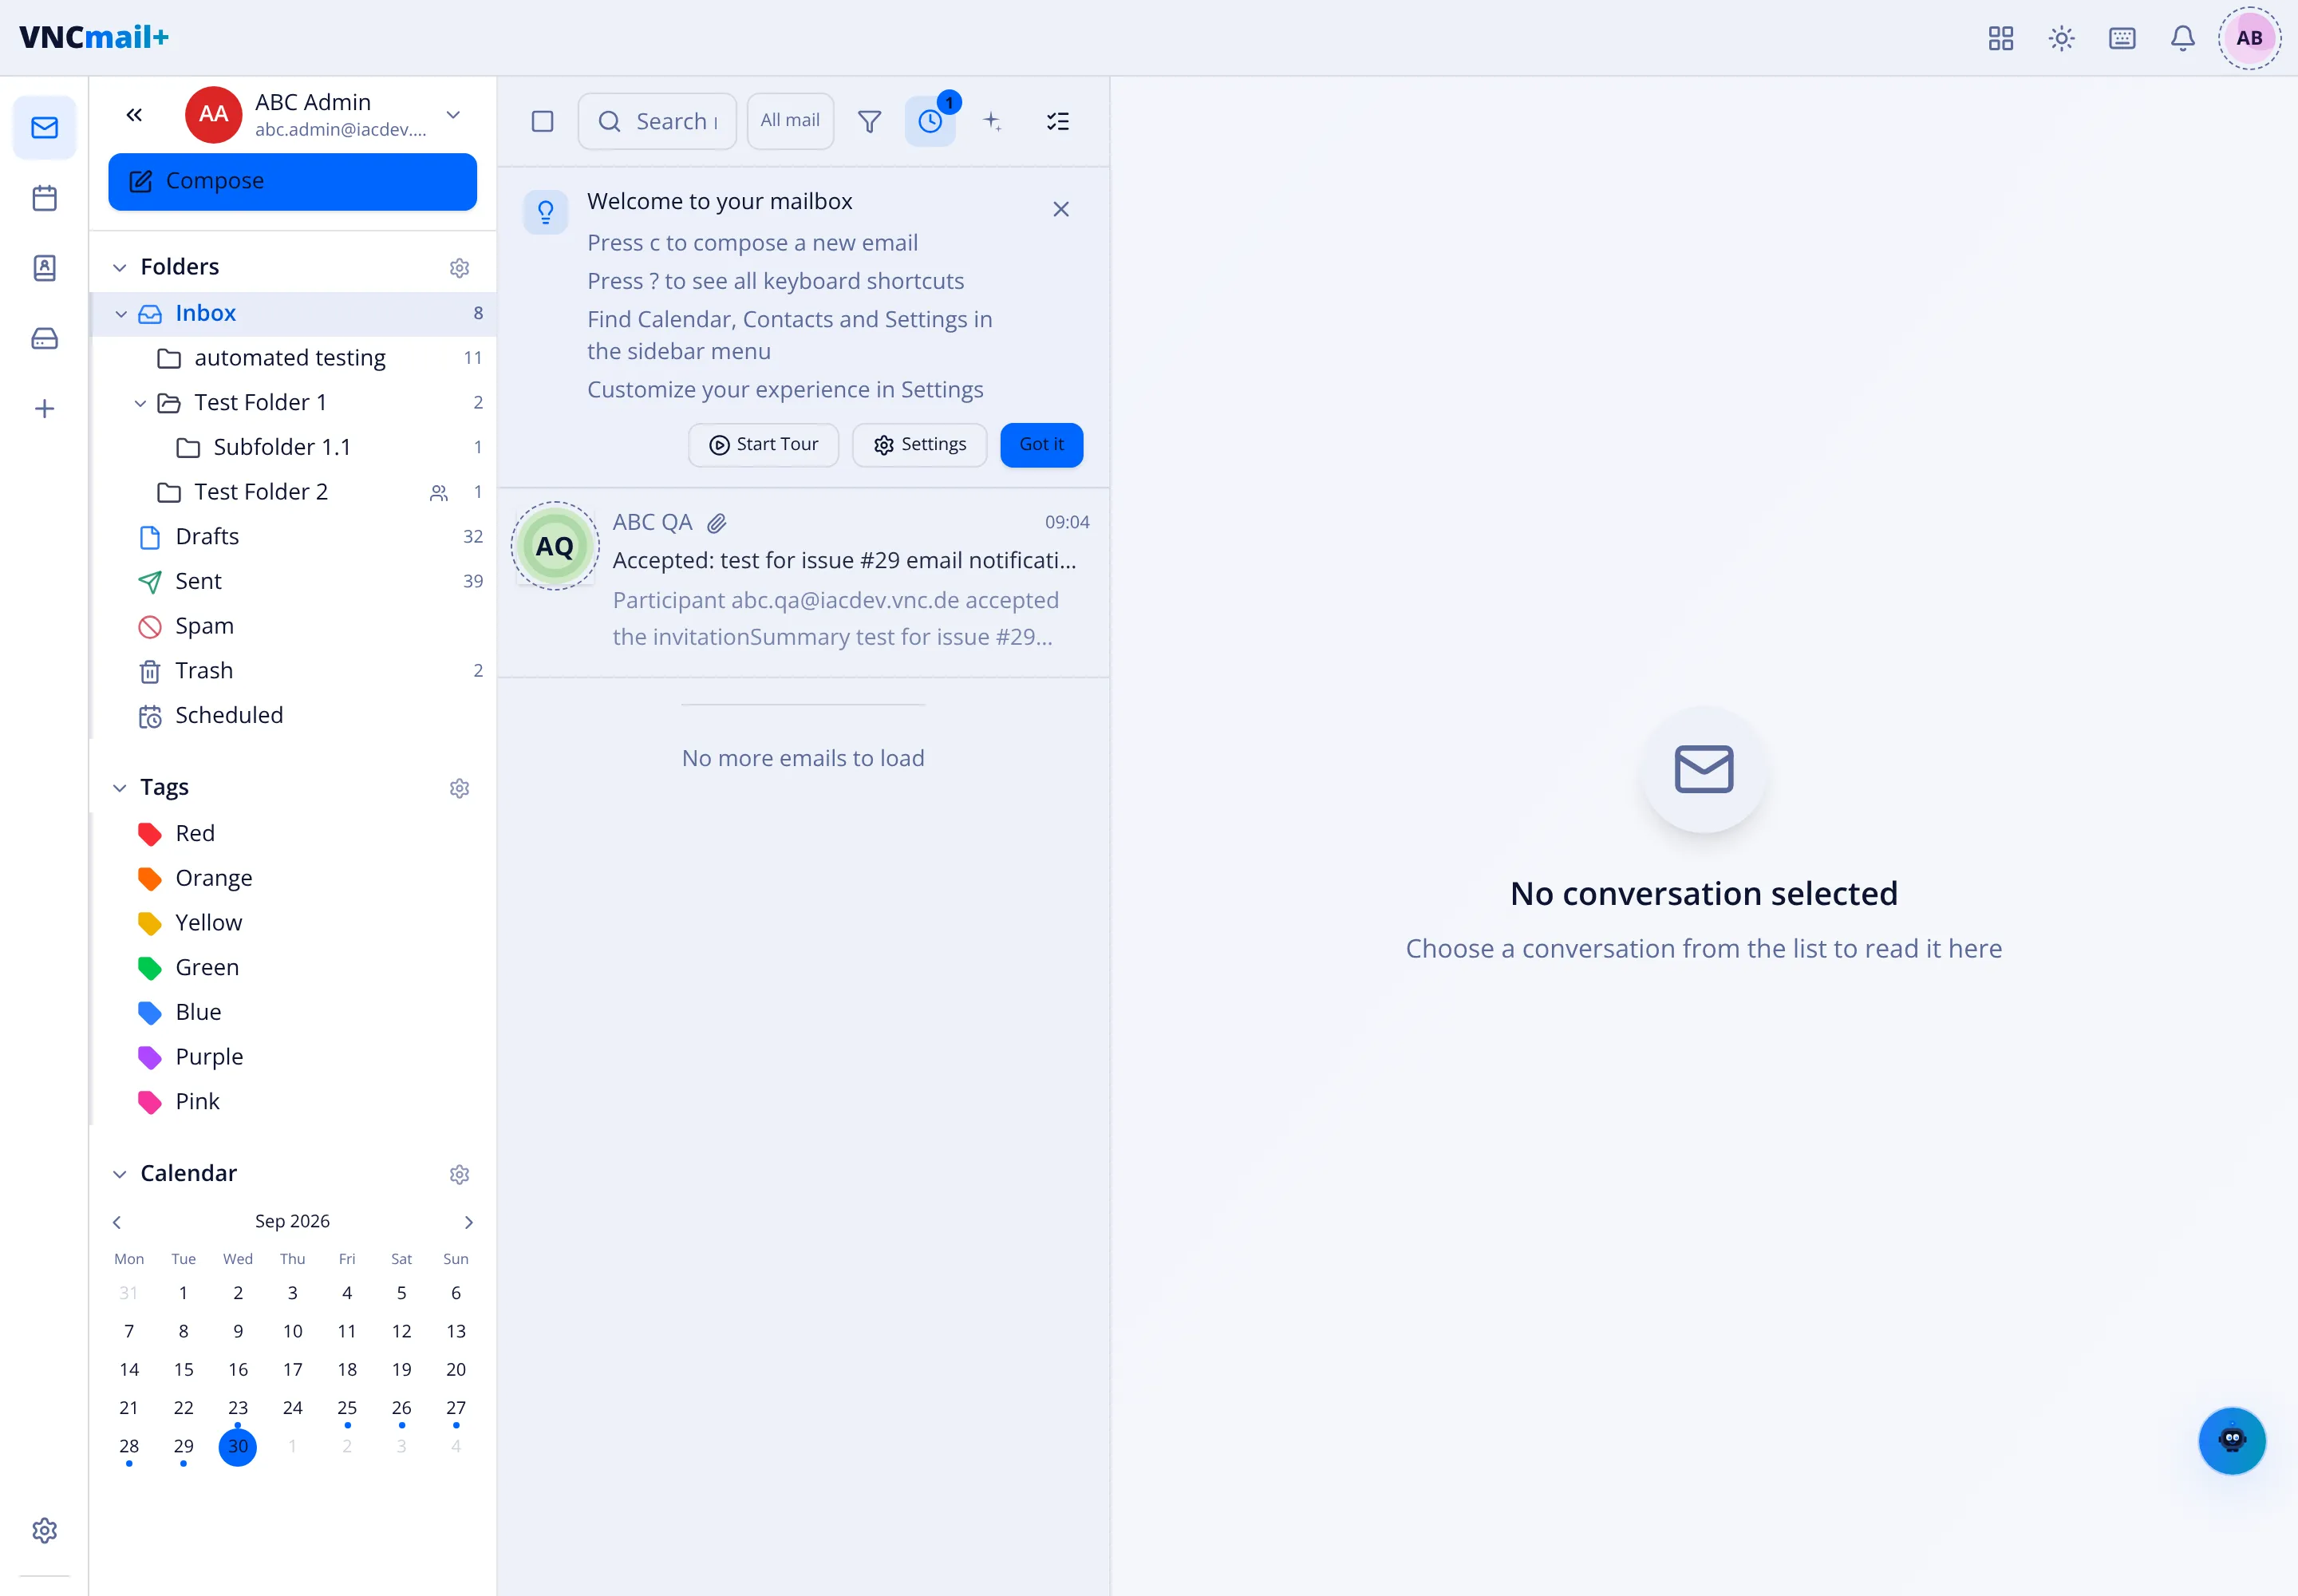This screenshot has width=2298, height=1596.
Task: Open Folders settings gear
Action: (x=459, y=267)
